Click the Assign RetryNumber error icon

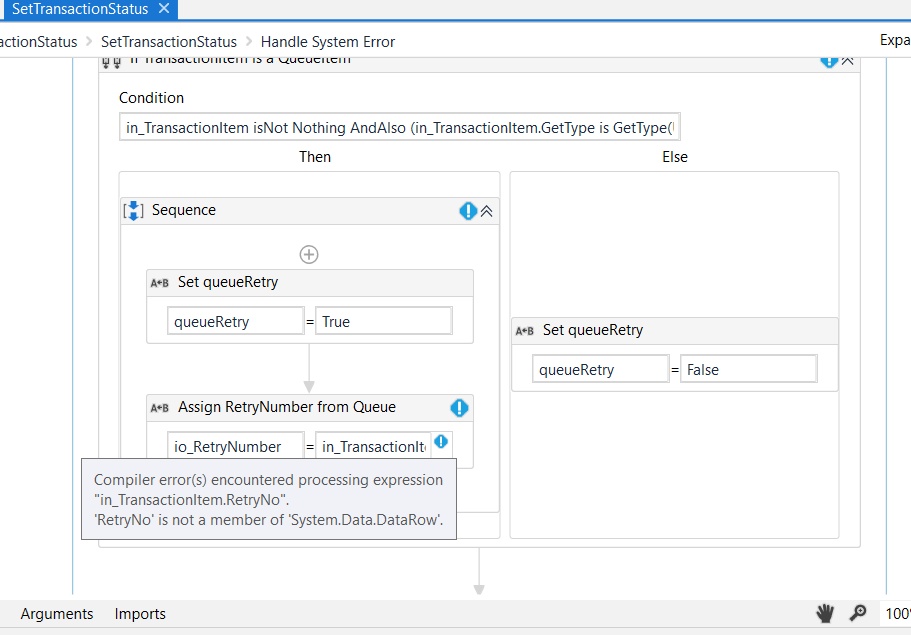[x=459, y=407]
